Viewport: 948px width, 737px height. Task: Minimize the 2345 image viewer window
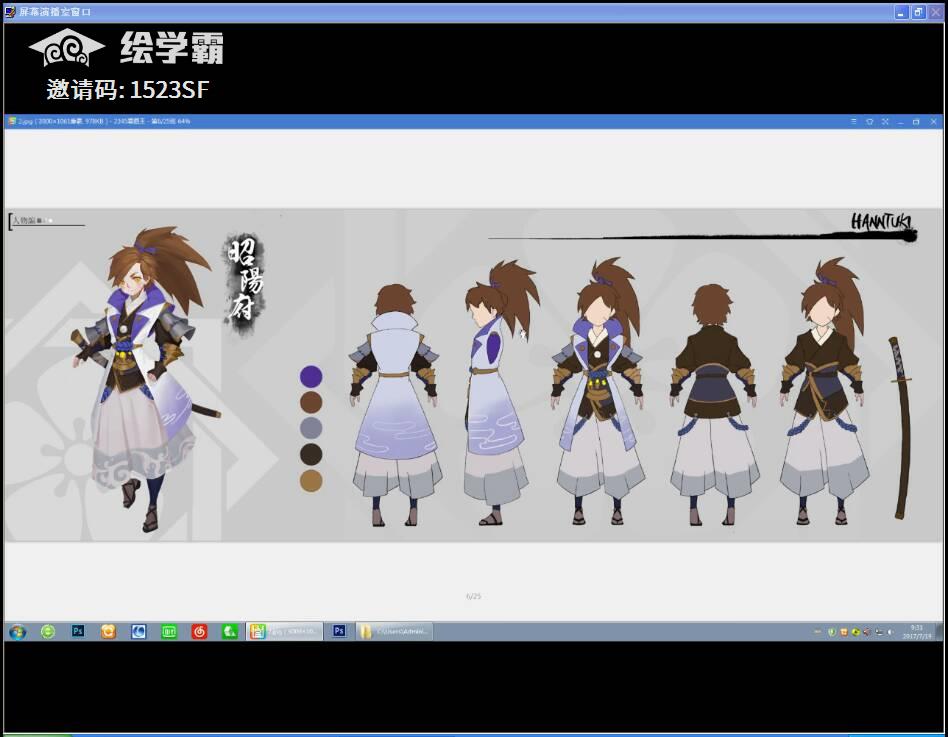tap(901, 122)
